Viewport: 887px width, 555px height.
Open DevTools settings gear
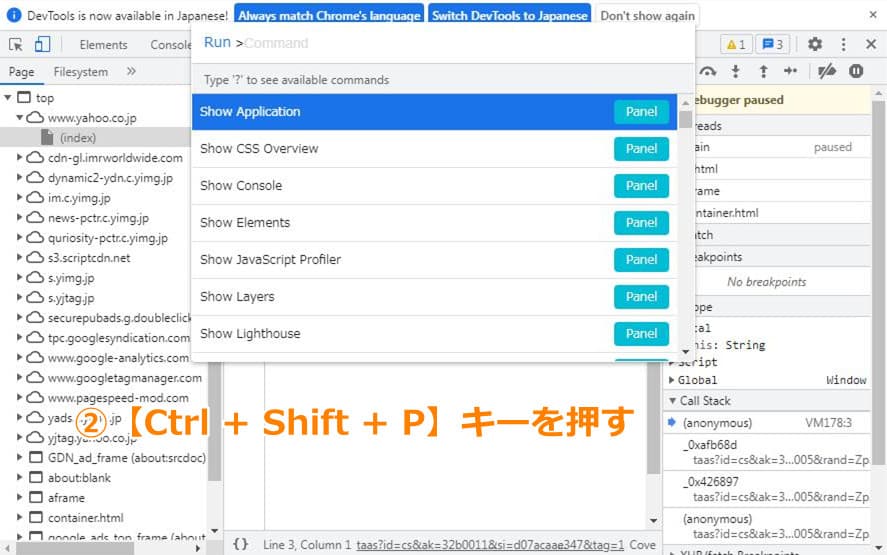click(815, 44)
